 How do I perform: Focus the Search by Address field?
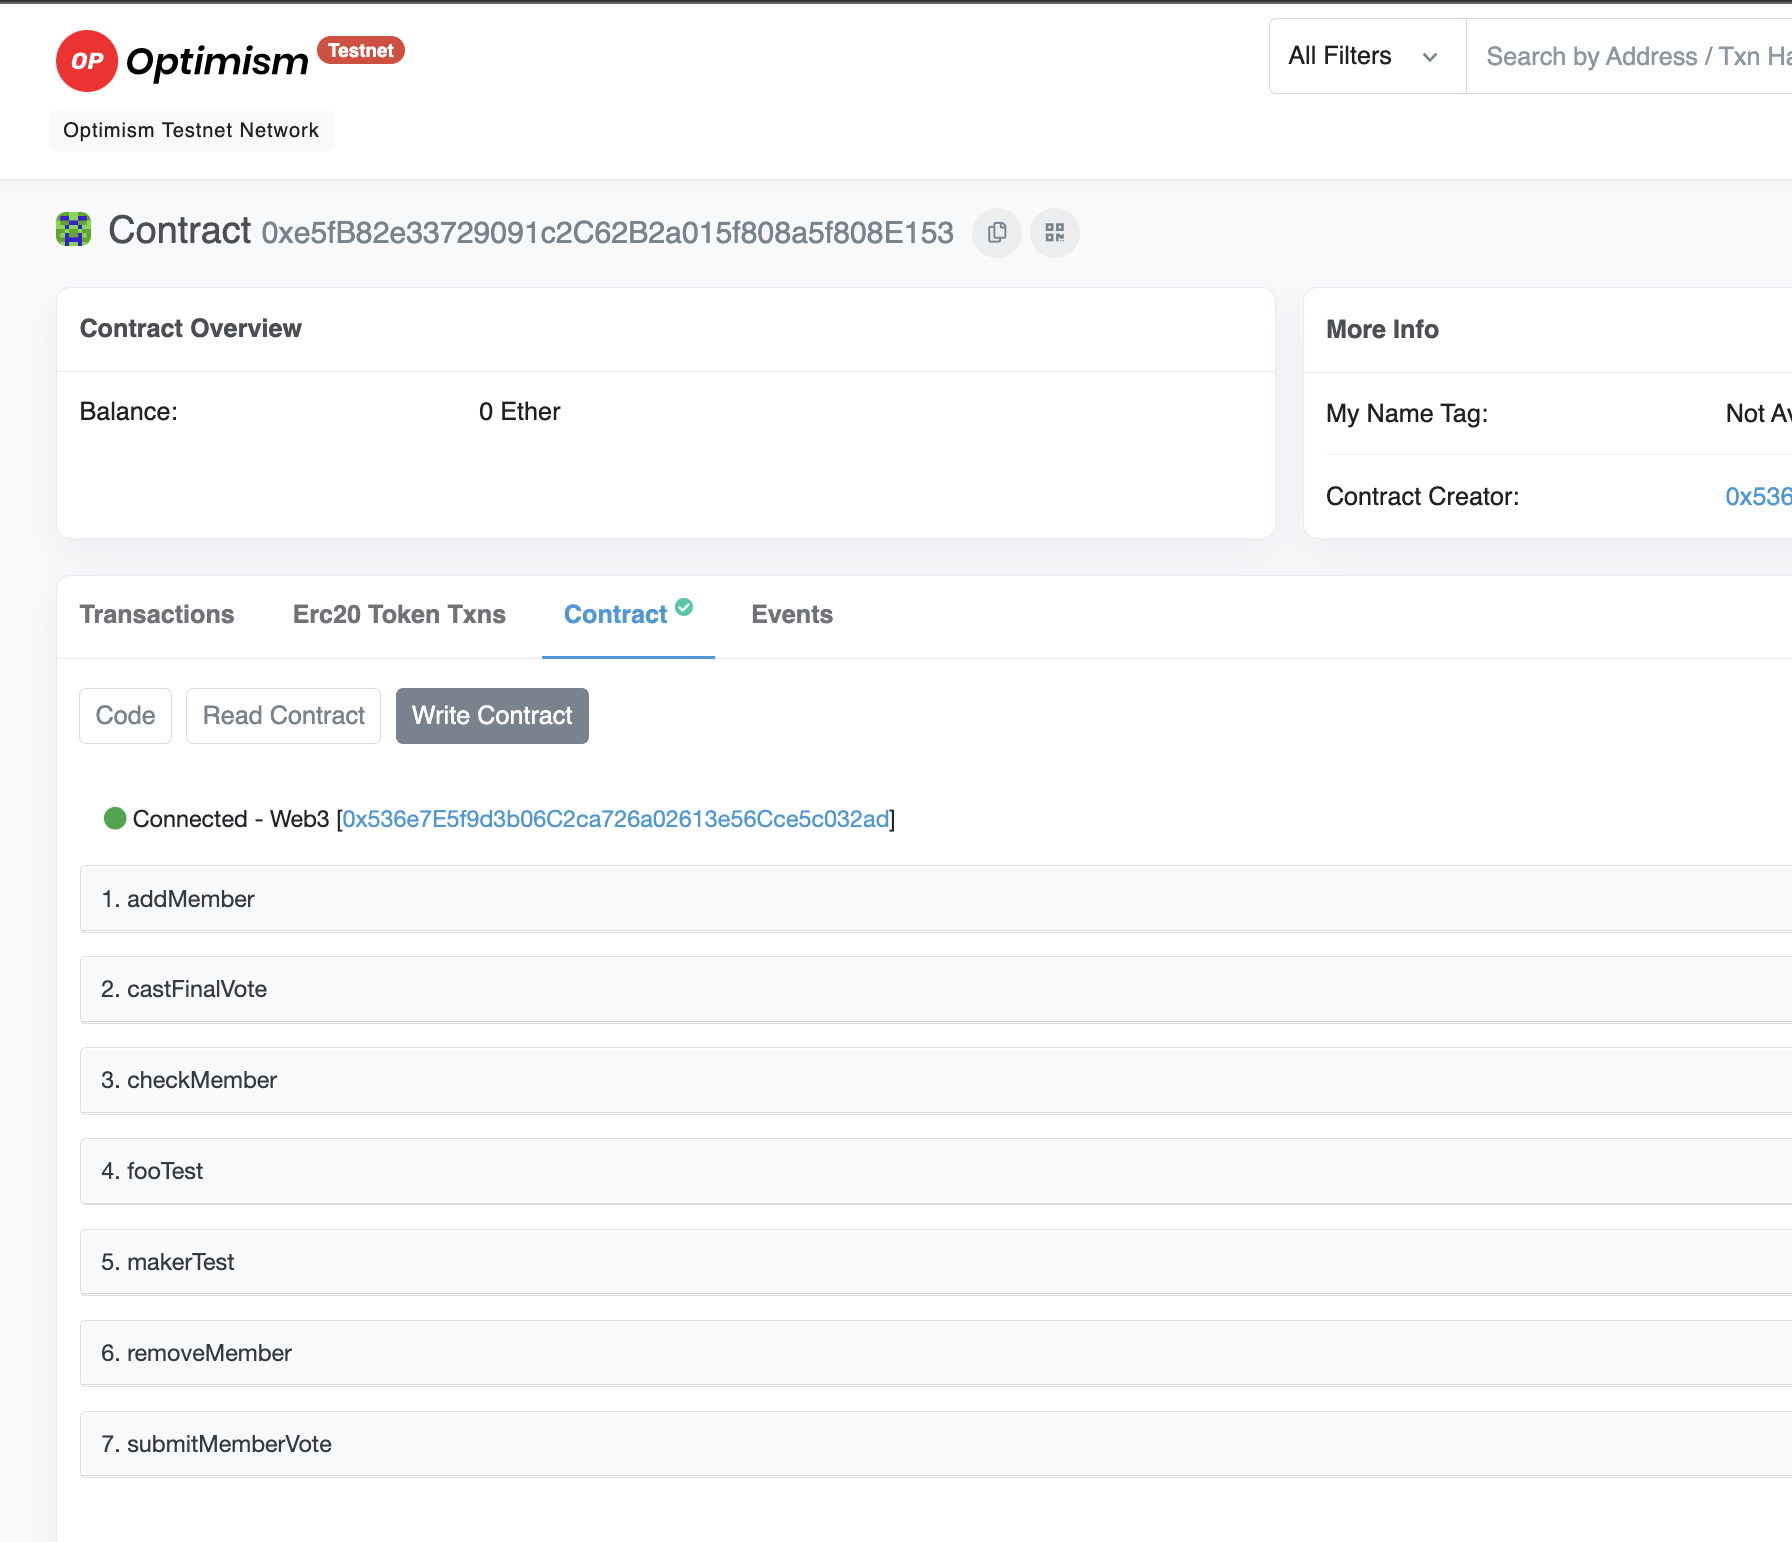1629,56
